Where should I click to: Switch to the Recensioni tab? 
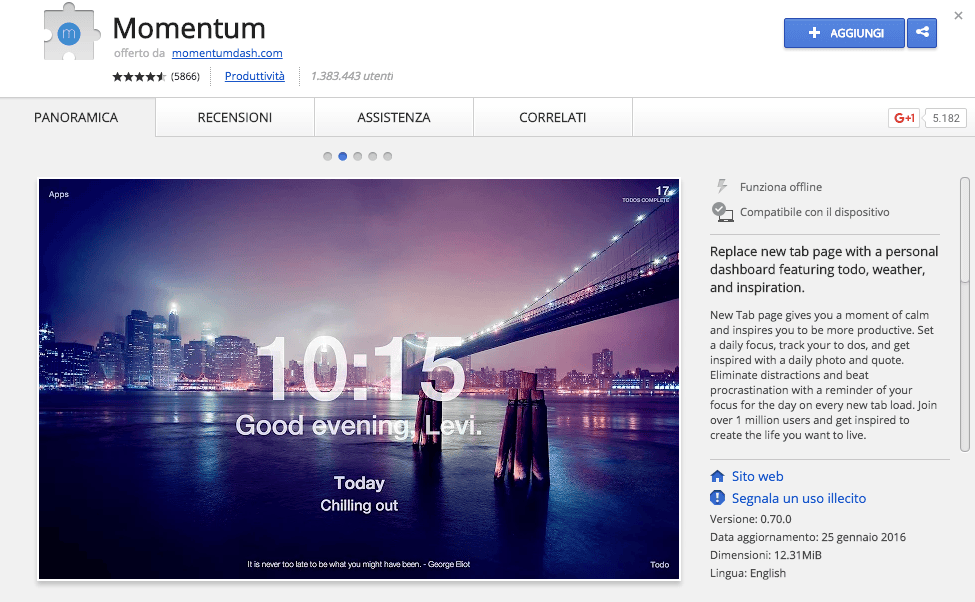(x=233, y=117)
